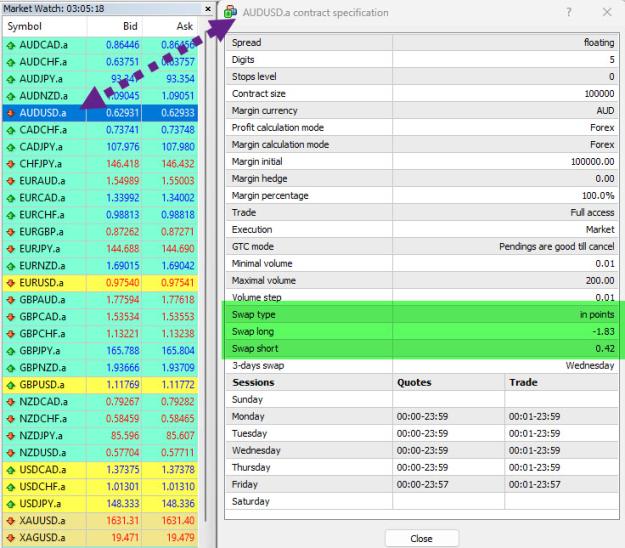The width and height of the screenshot is (625, 548).
Task: Click the Profit calculation mode row
Action: click(x=422, y=128)
